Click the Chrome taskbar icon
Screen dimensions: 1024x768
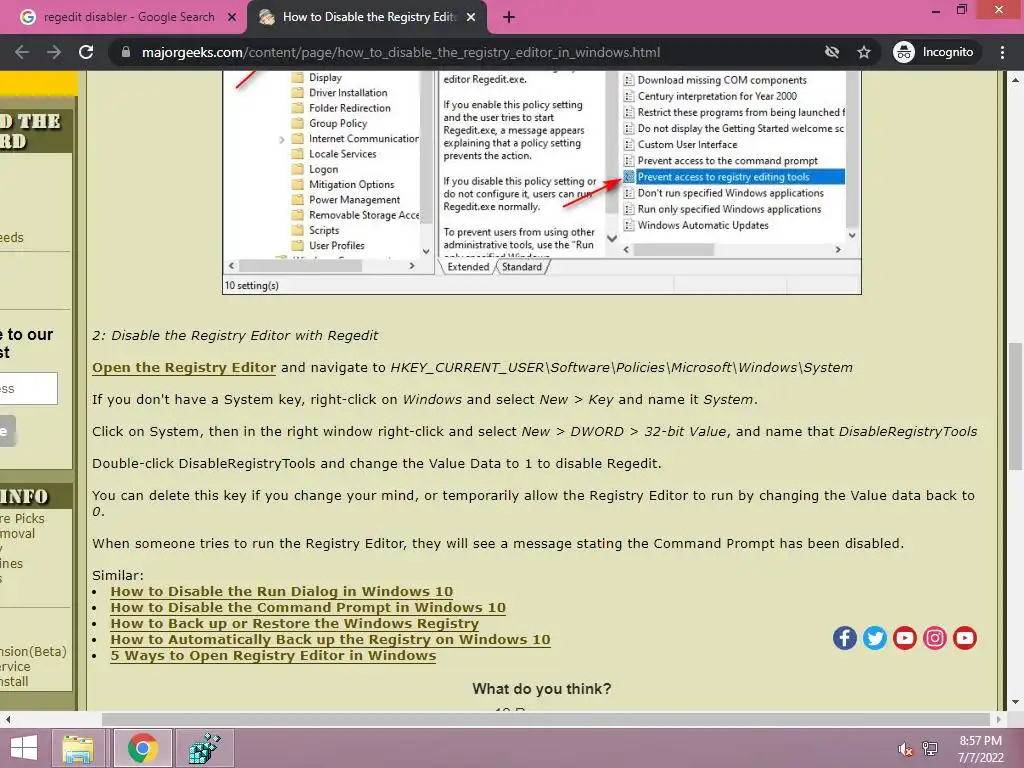pyautogui.click(x=142, y=748)
